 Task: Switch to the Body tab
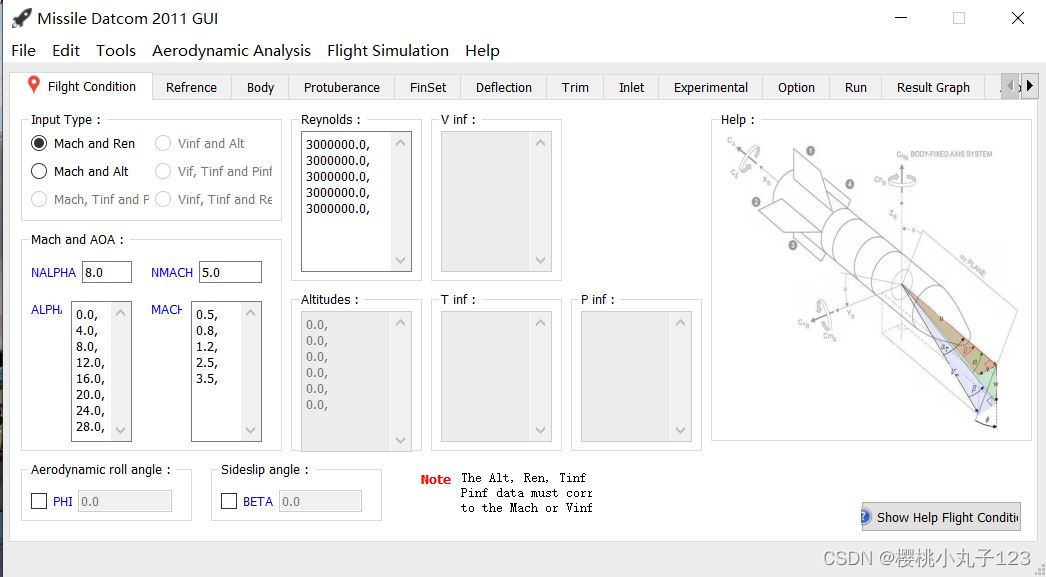pyautogui.click(x=260, y=87)
